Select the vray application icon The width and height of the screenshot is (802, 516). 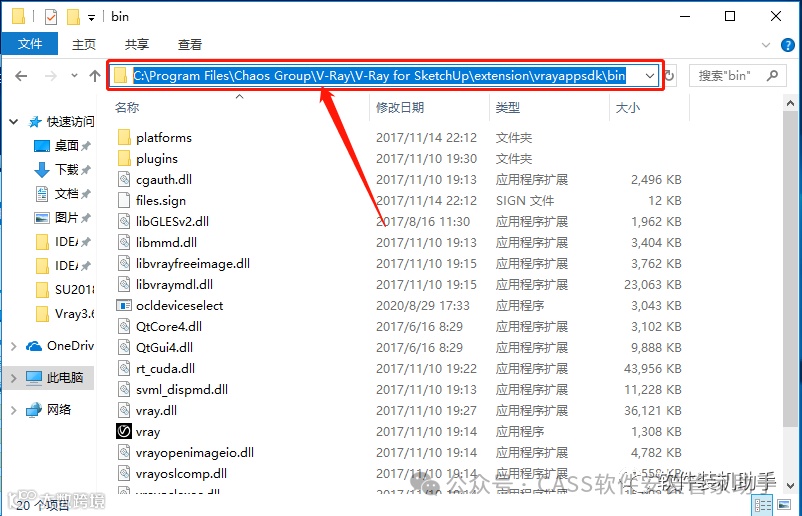tap(124, 431)
